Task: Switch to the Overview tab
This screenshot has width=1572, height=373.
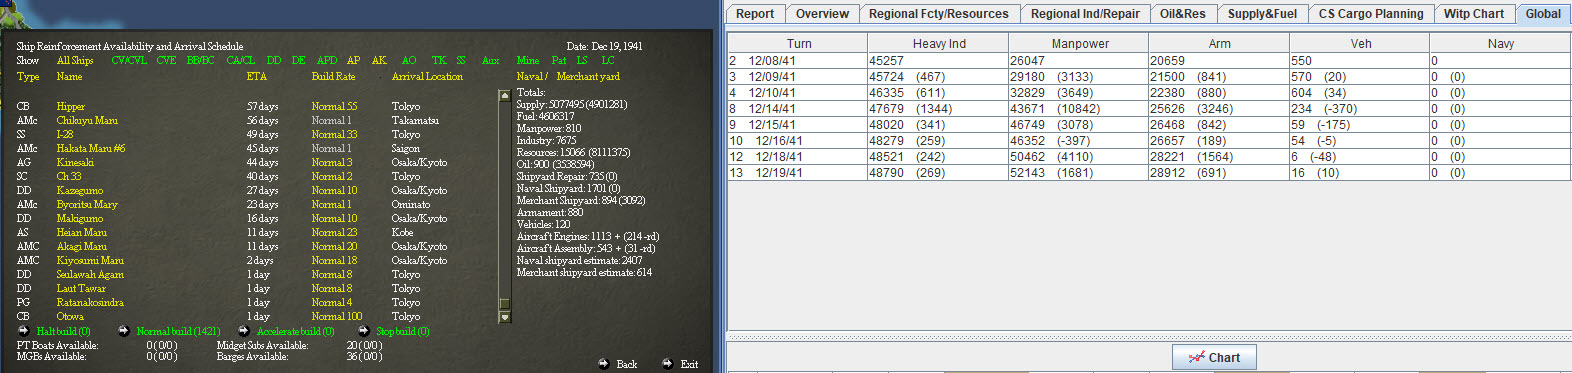Action: pyautogui.click(x=822, y=14)
